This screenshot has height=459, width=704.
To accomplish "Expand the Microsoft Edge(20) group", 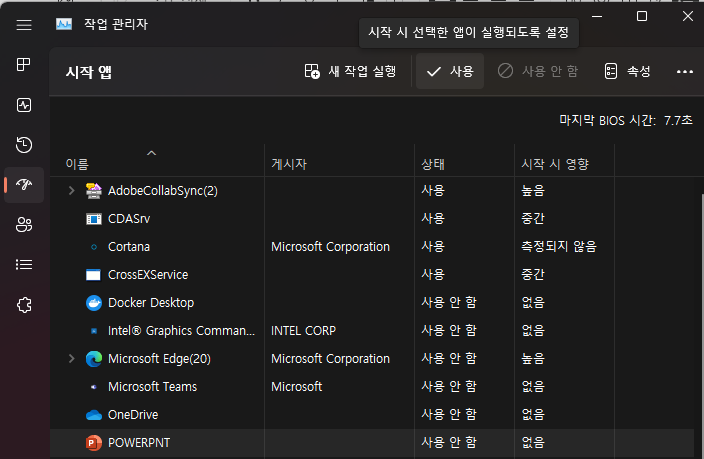I will pos(71,358).
